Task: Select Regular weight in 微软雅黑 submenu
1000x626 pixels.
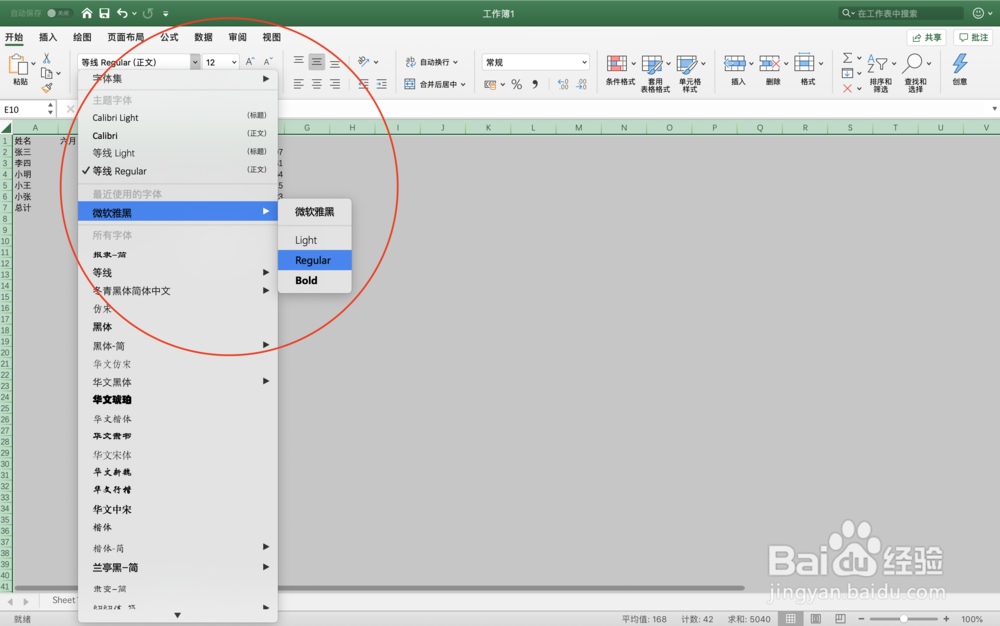Action: [x=314, y=260]
